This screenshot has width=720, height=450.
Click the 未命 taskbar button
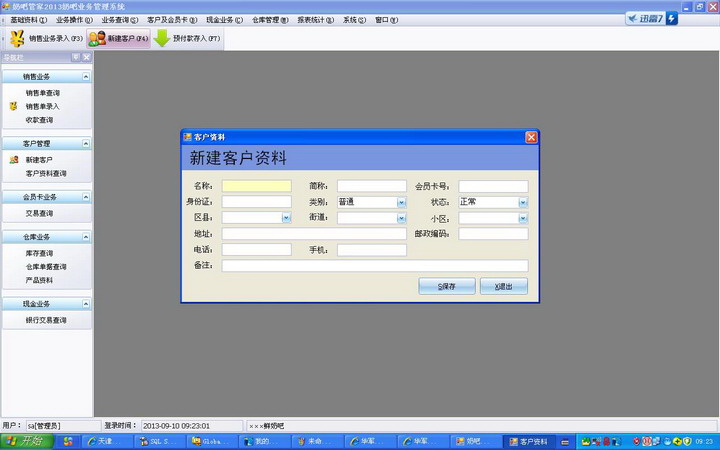[316, 442]
